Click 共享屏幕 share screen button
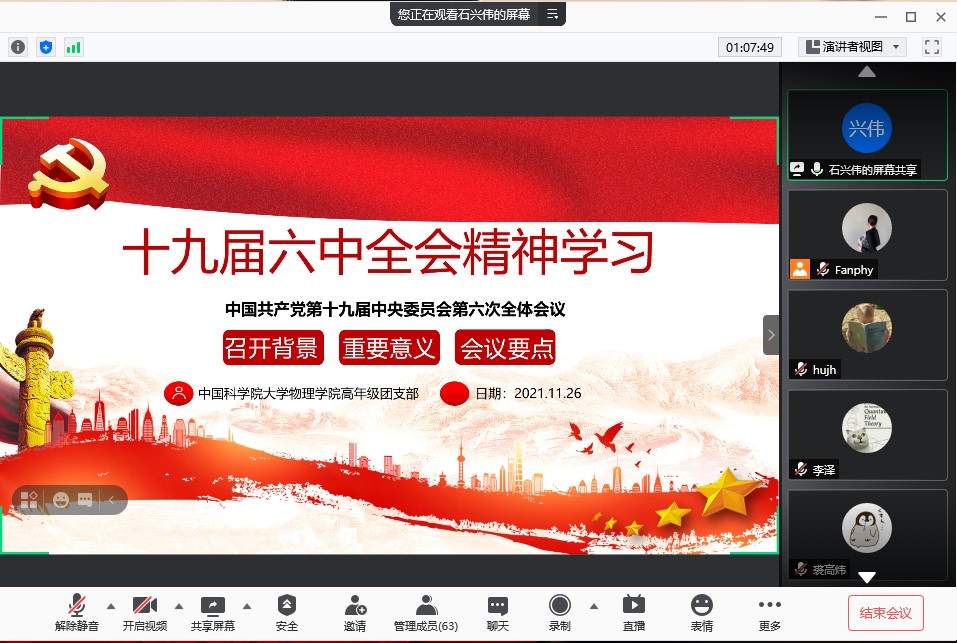The image size is (957, 643). 213,613
